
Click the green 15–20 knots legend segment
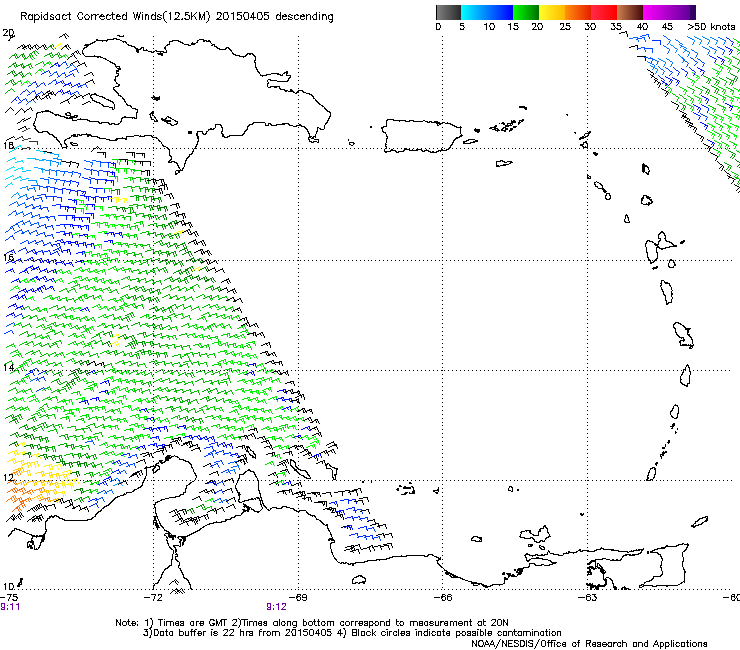526,12
